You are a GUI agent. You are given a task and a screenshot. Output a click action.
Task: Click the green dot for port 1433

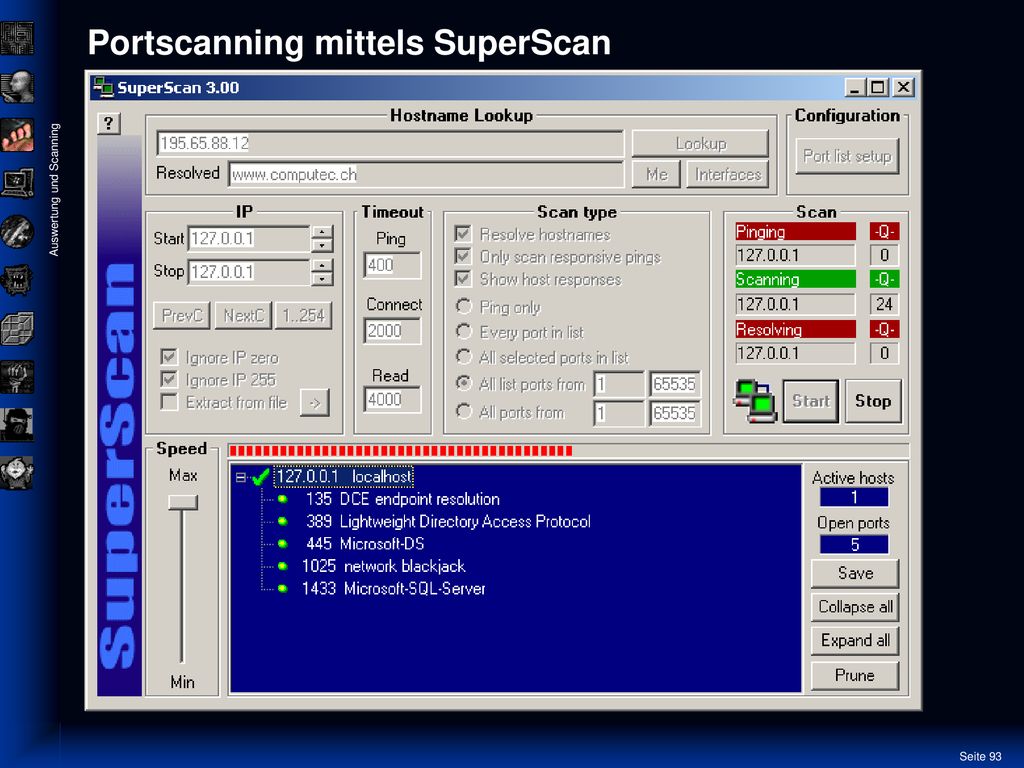coord(283,588)
